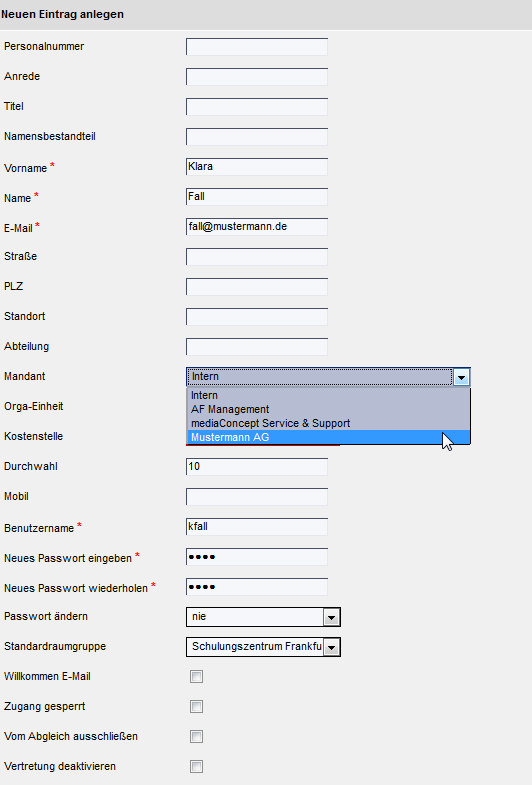Toggle Vertretung deaktivieren checkbox

click(196, 767)
